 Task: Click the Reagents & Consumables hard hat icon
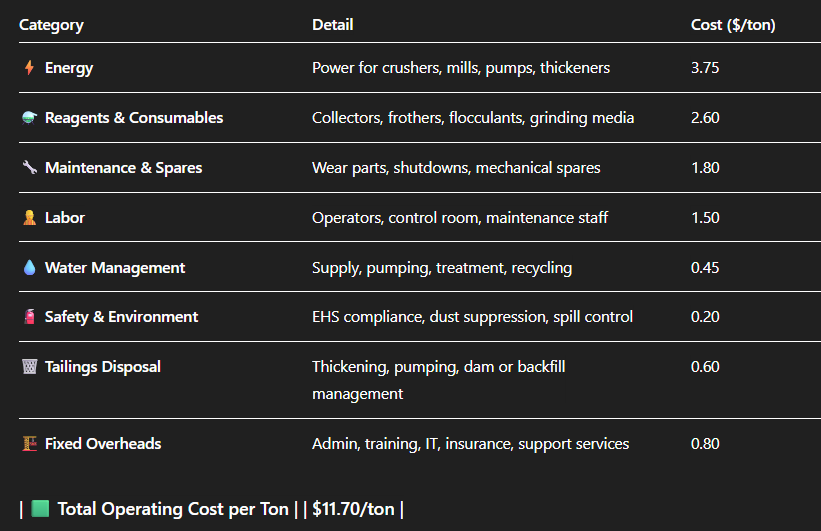click(x=28, y=118)
